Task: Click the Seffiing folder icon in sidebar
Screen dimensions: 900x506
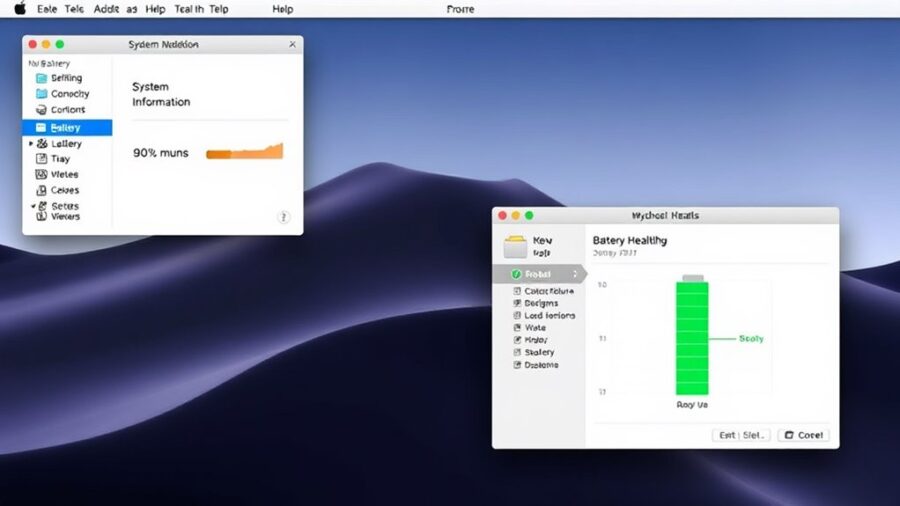Action: point(41,78)
